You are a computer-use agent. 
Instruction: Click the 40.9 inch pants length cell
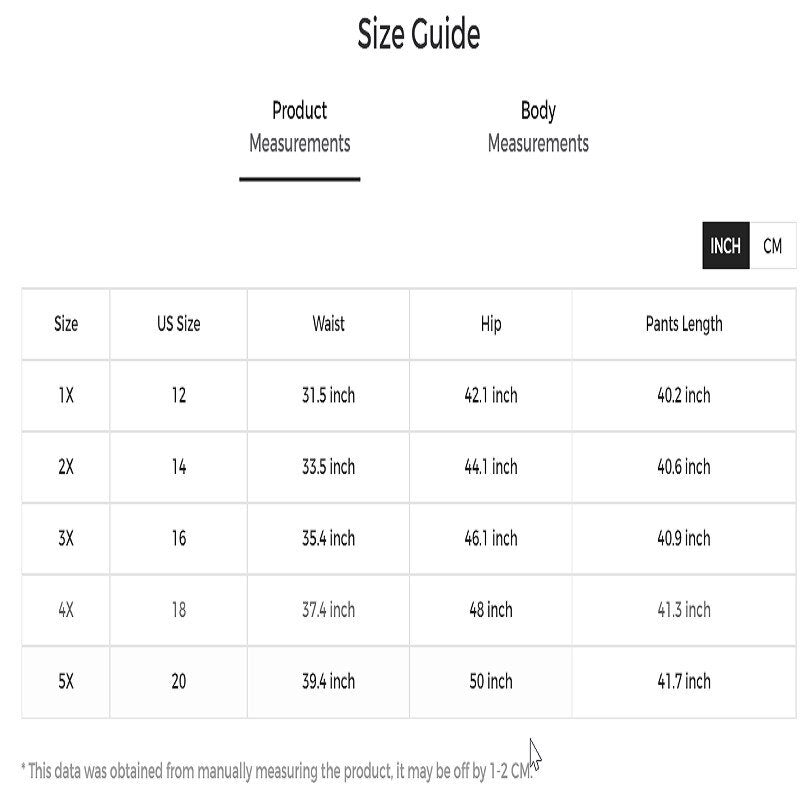tap(684, 539)
